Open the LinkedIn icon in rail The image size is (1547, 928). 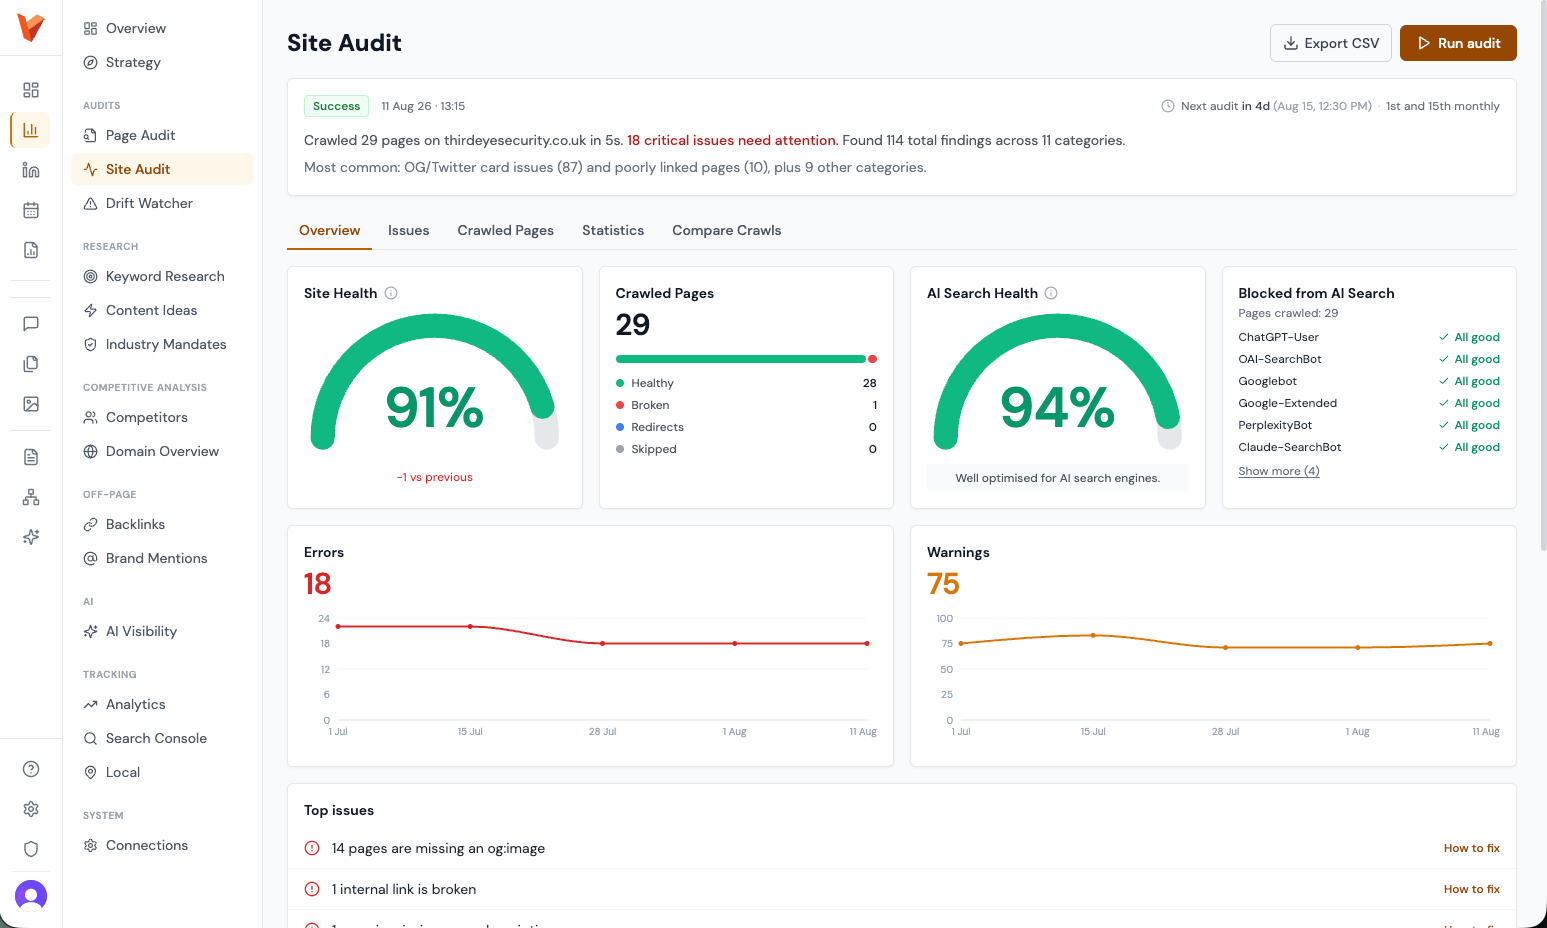31,170
